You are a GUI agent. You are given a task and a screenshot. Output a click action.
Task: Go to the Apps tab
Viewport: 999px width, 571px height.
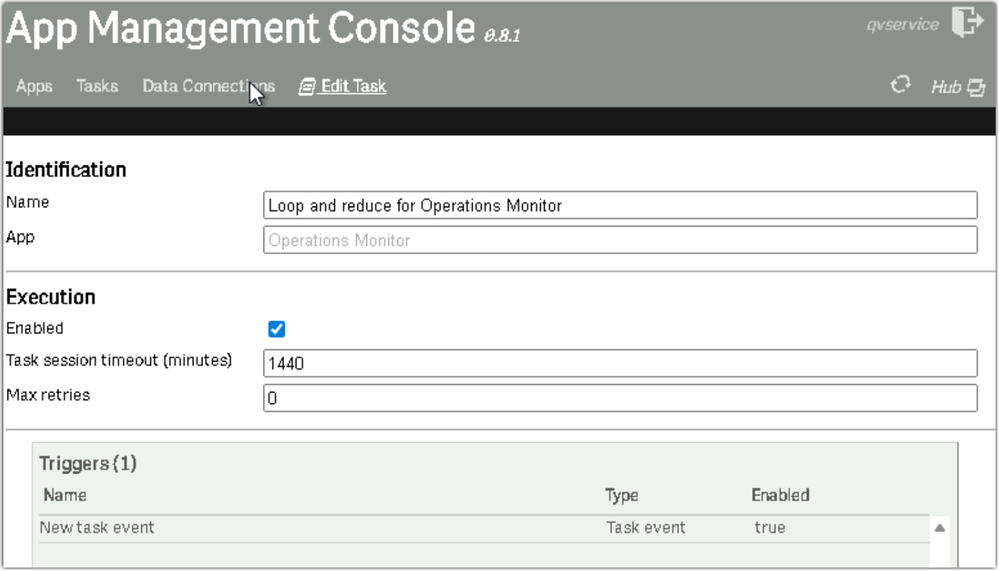34,86
